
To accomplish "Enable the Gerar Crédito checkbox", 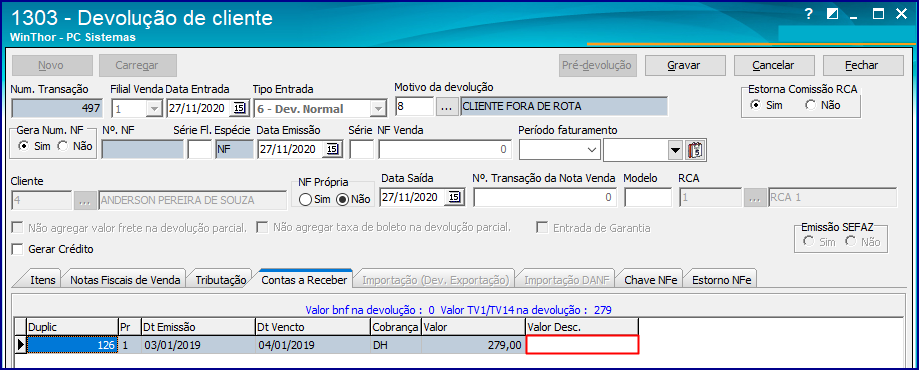I will [x=17, y=249].
